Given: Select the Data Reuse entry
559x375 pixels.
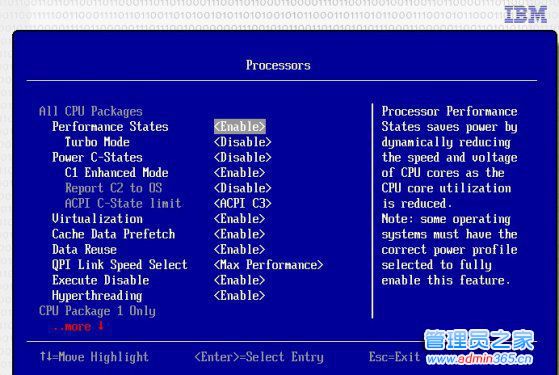Looking at the screenshot, I should click(84, 249).
